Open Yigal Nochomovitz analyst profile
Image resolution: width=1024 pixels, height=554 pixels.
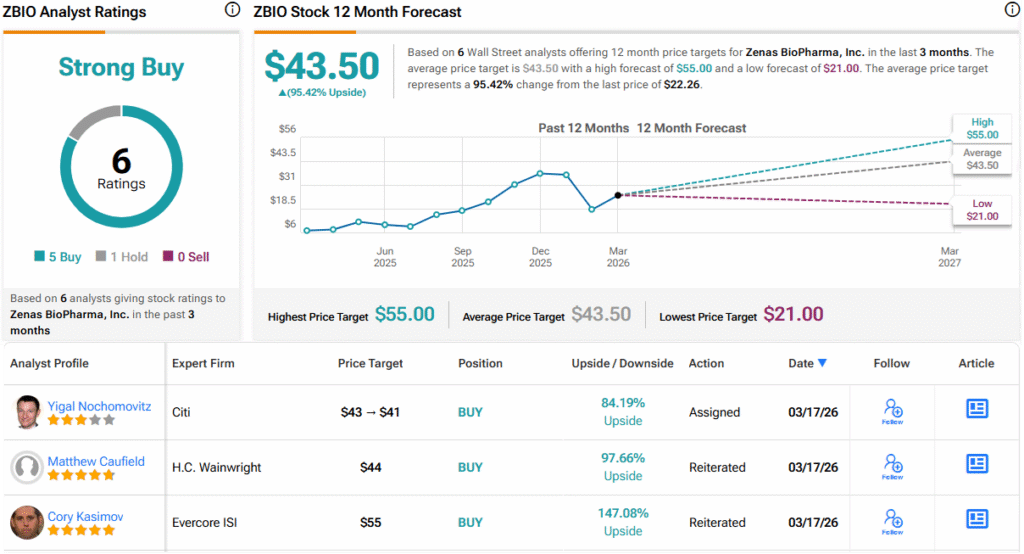click(x=97, y=405)
